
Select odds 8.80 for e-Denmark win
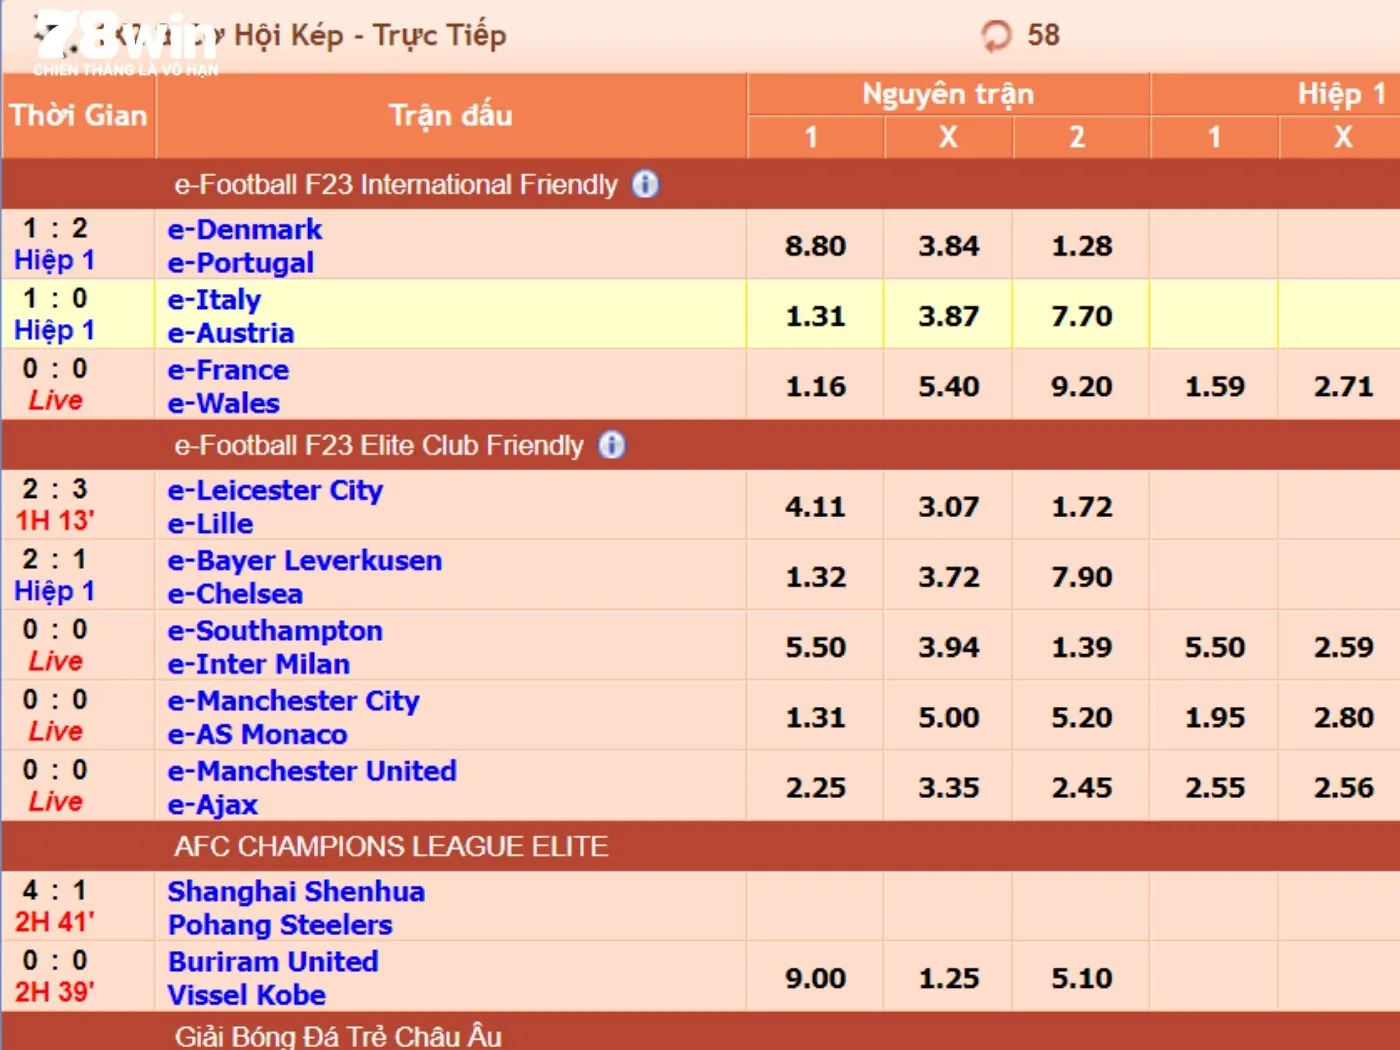pyautogui.click(x=816, y=245)
